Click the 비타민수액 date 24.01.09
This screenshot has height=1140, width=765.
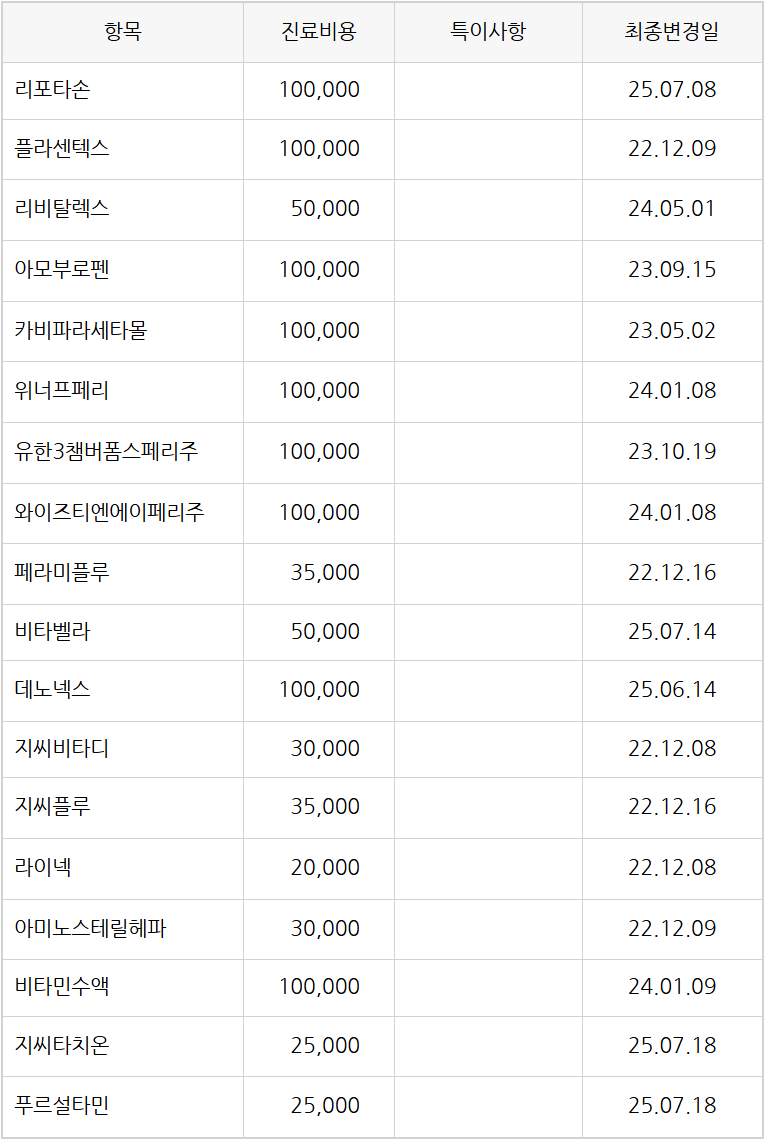[672, 987]
